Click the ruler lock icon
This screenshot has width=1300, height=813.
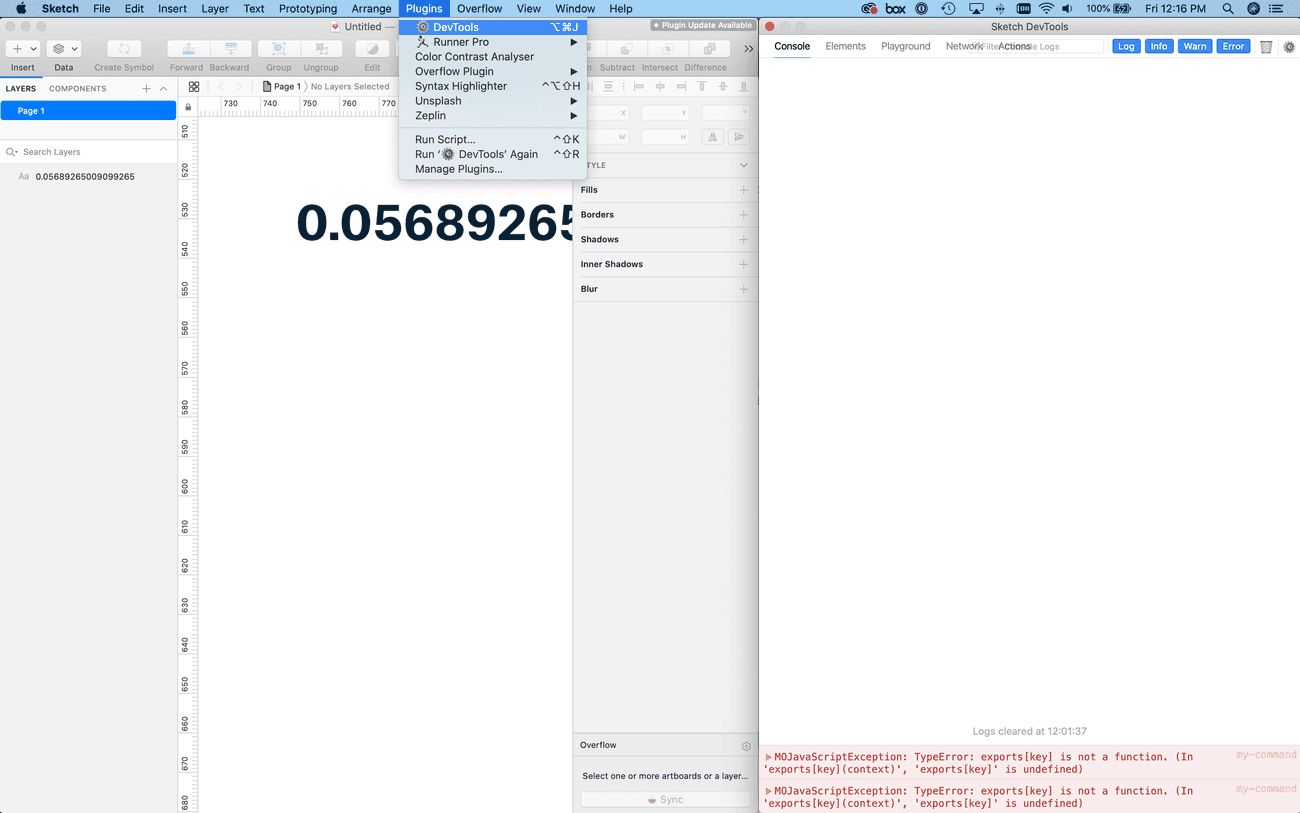(188, 107)
